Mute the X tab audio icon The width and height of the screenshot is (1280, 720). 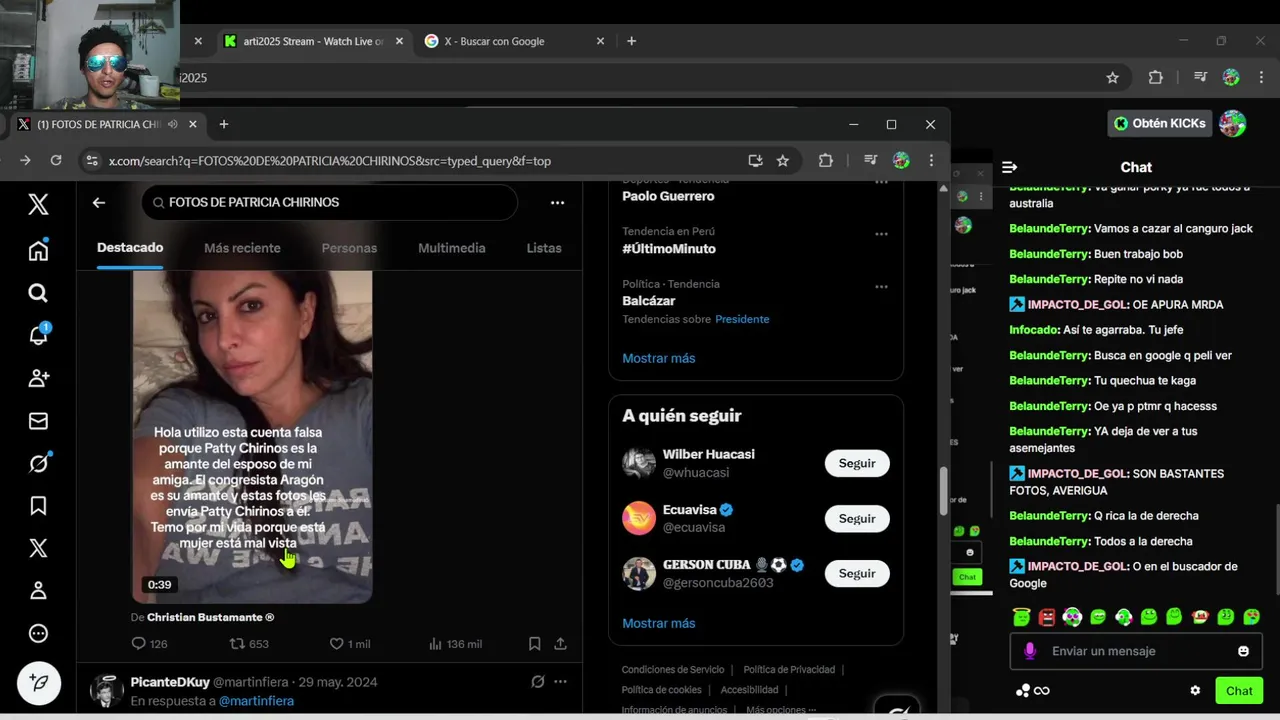point(173,124)
